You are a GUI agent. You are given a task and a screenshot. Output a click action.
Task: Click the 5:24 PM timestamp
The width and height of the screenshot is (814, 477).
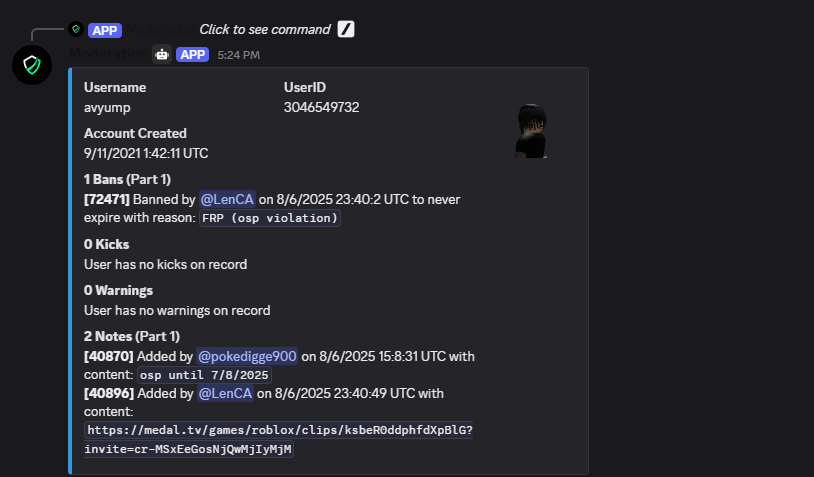point(238,55)
